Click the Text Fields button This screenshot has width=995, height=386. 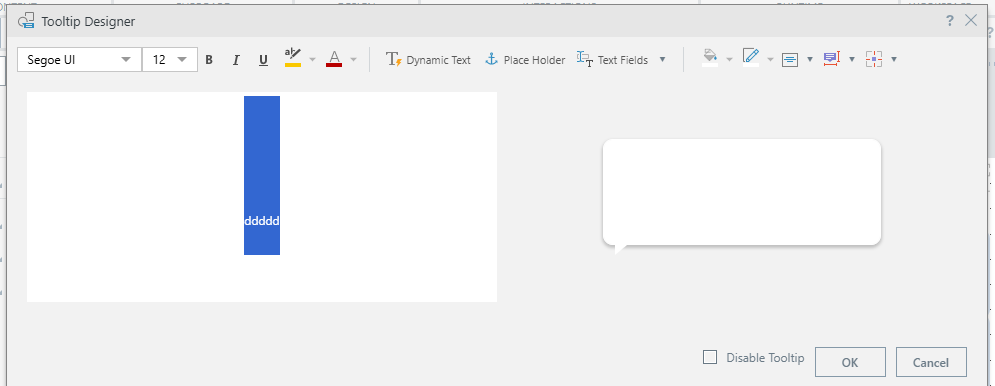(x=612, y=60)
